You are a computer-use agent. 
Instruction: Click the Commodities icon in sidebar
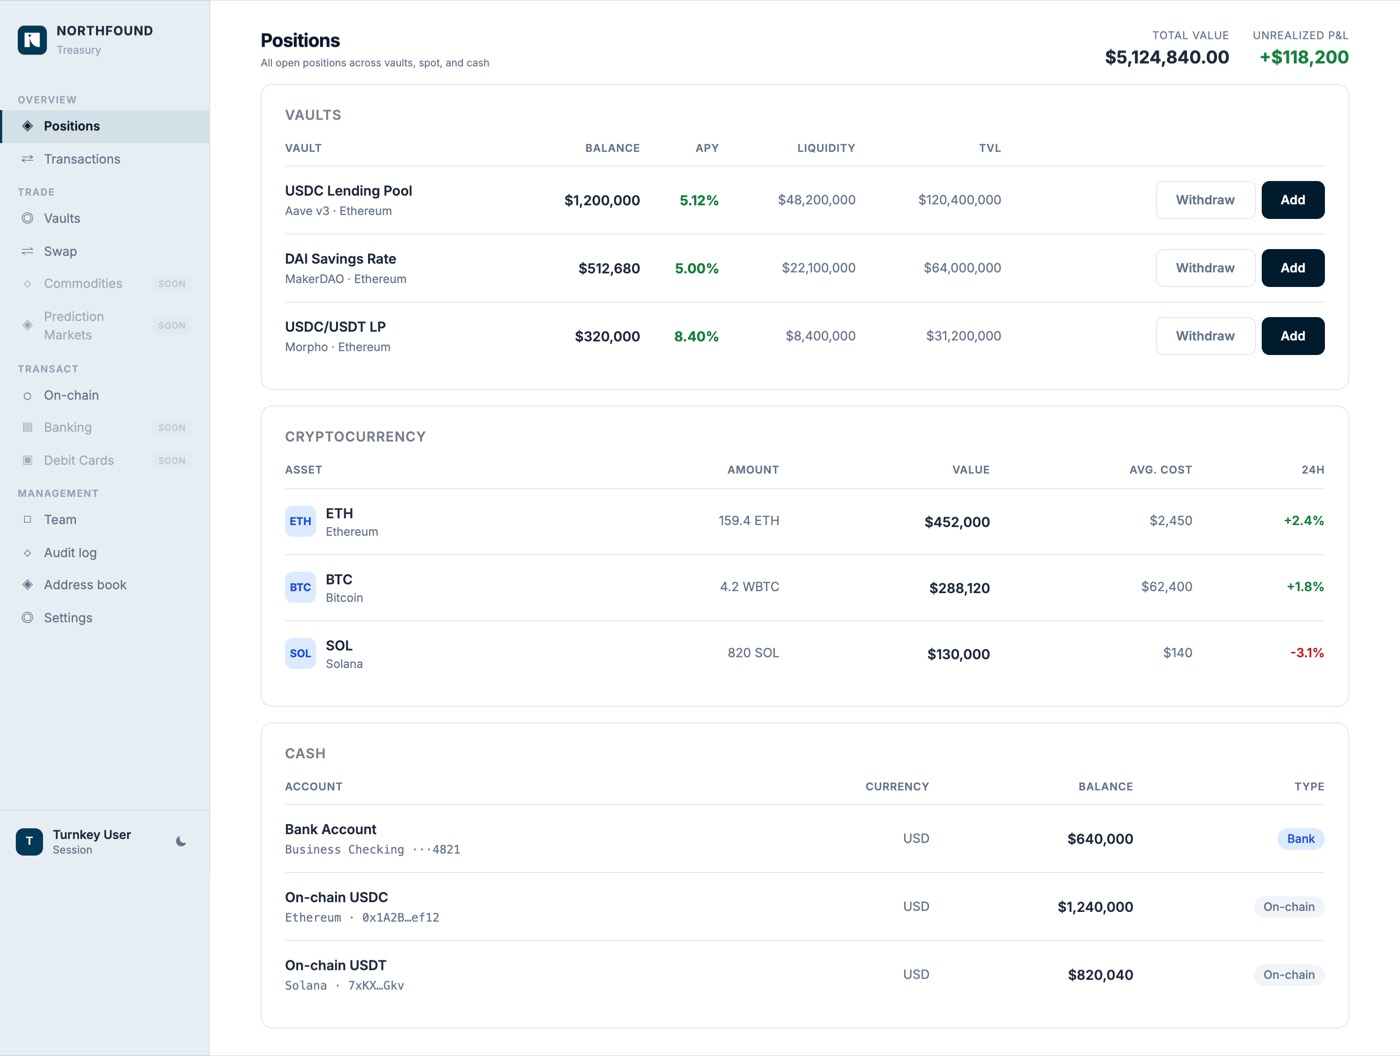pyautogui.click(x=28, y=284)
